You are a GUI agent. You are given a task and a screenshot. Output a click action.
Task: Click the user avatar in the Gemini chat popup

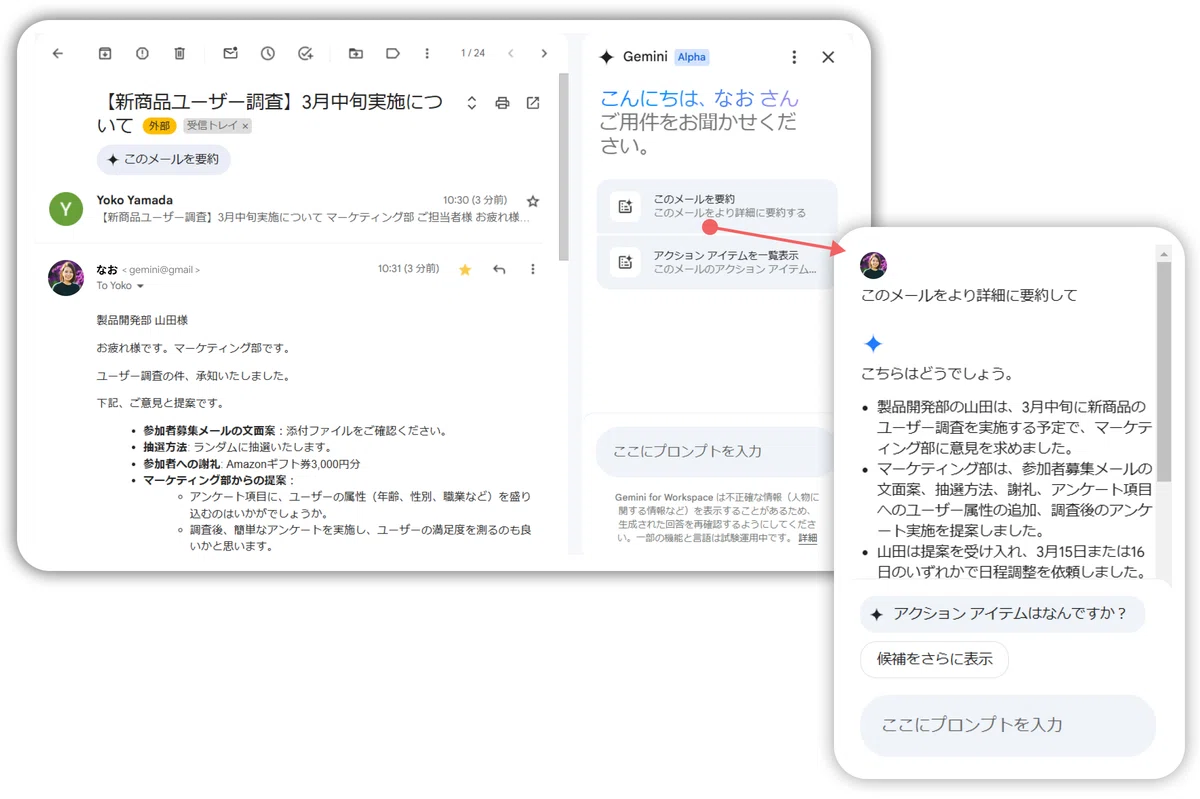tap(873, 265)
